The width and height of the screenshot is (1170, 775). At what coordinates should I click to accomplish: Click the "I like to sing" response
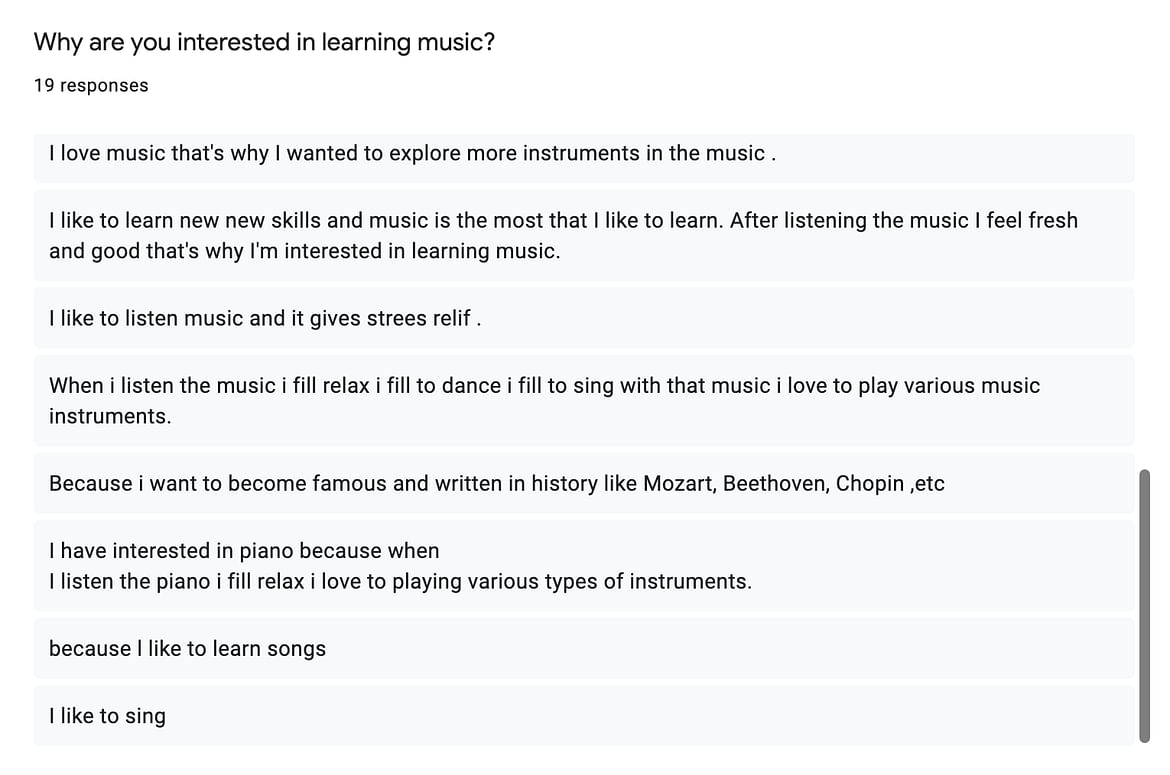[x=584, y=716]
